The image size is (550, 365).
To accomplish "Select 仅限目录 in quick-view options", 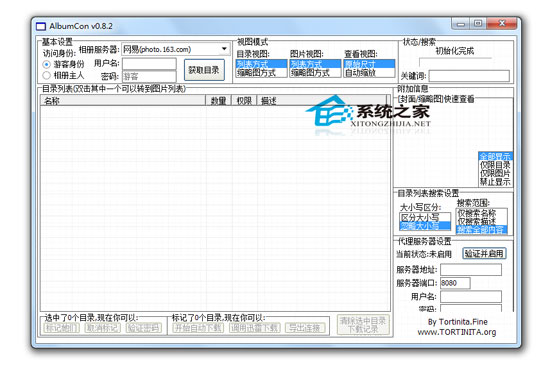I will coord(495,165).
